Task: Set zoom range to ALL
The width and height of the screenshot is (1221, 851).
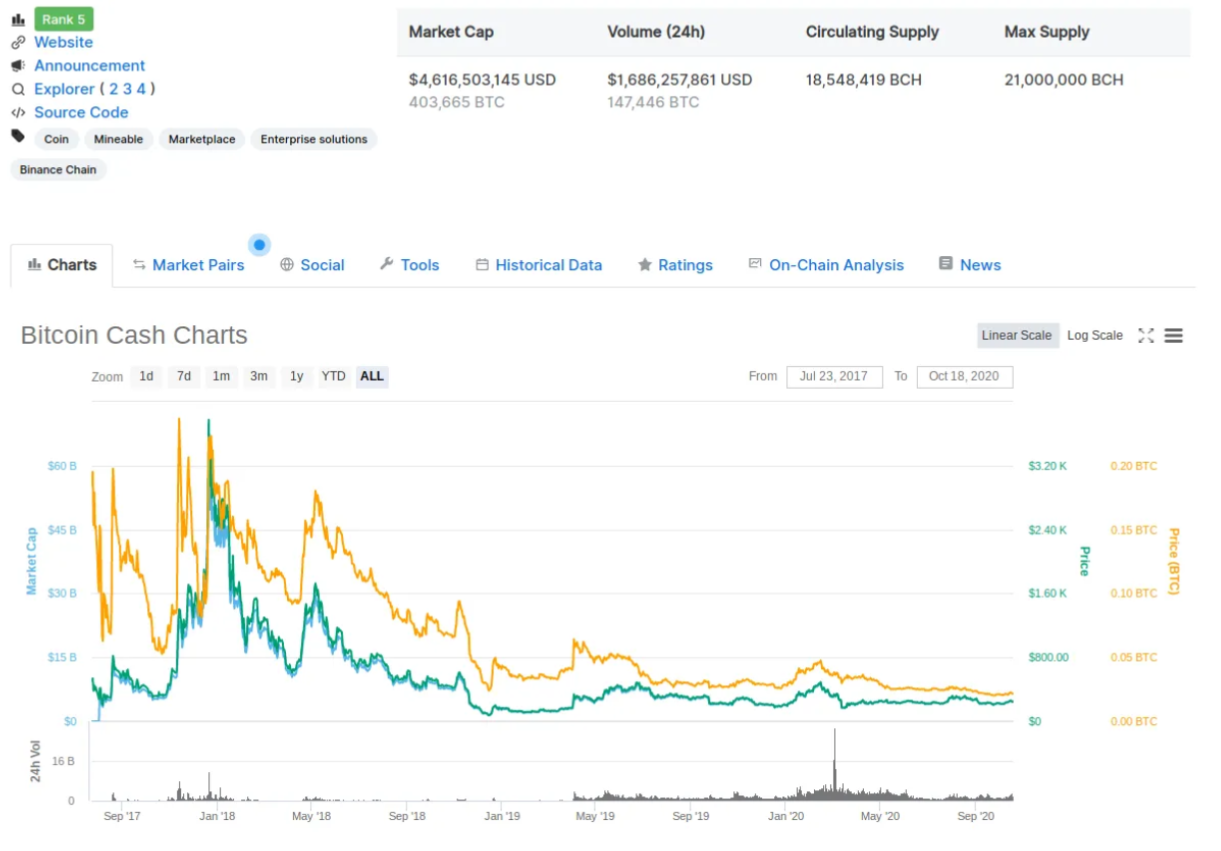Action: pyautogui.click(x=372, y=377)
